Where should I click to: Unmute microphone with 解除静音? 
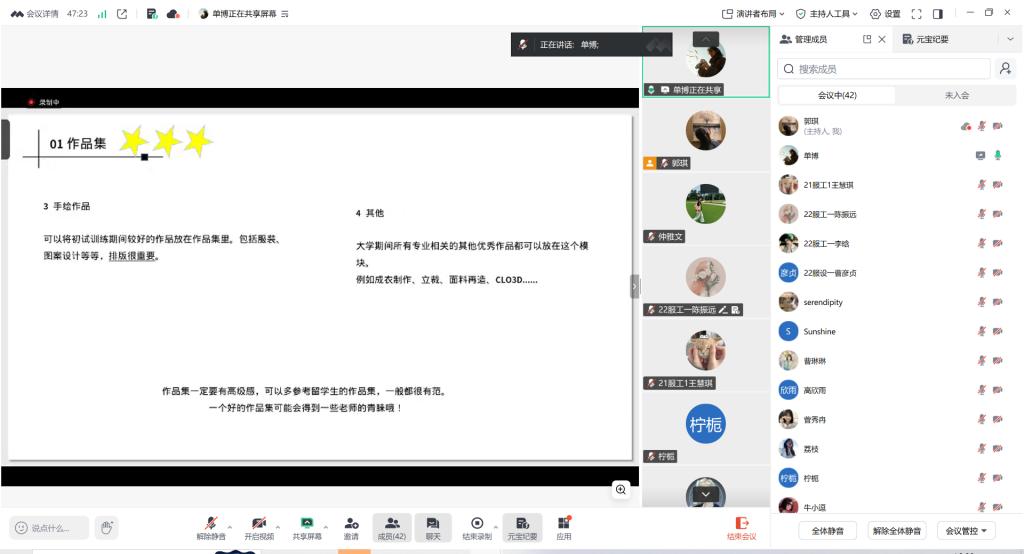211,524
